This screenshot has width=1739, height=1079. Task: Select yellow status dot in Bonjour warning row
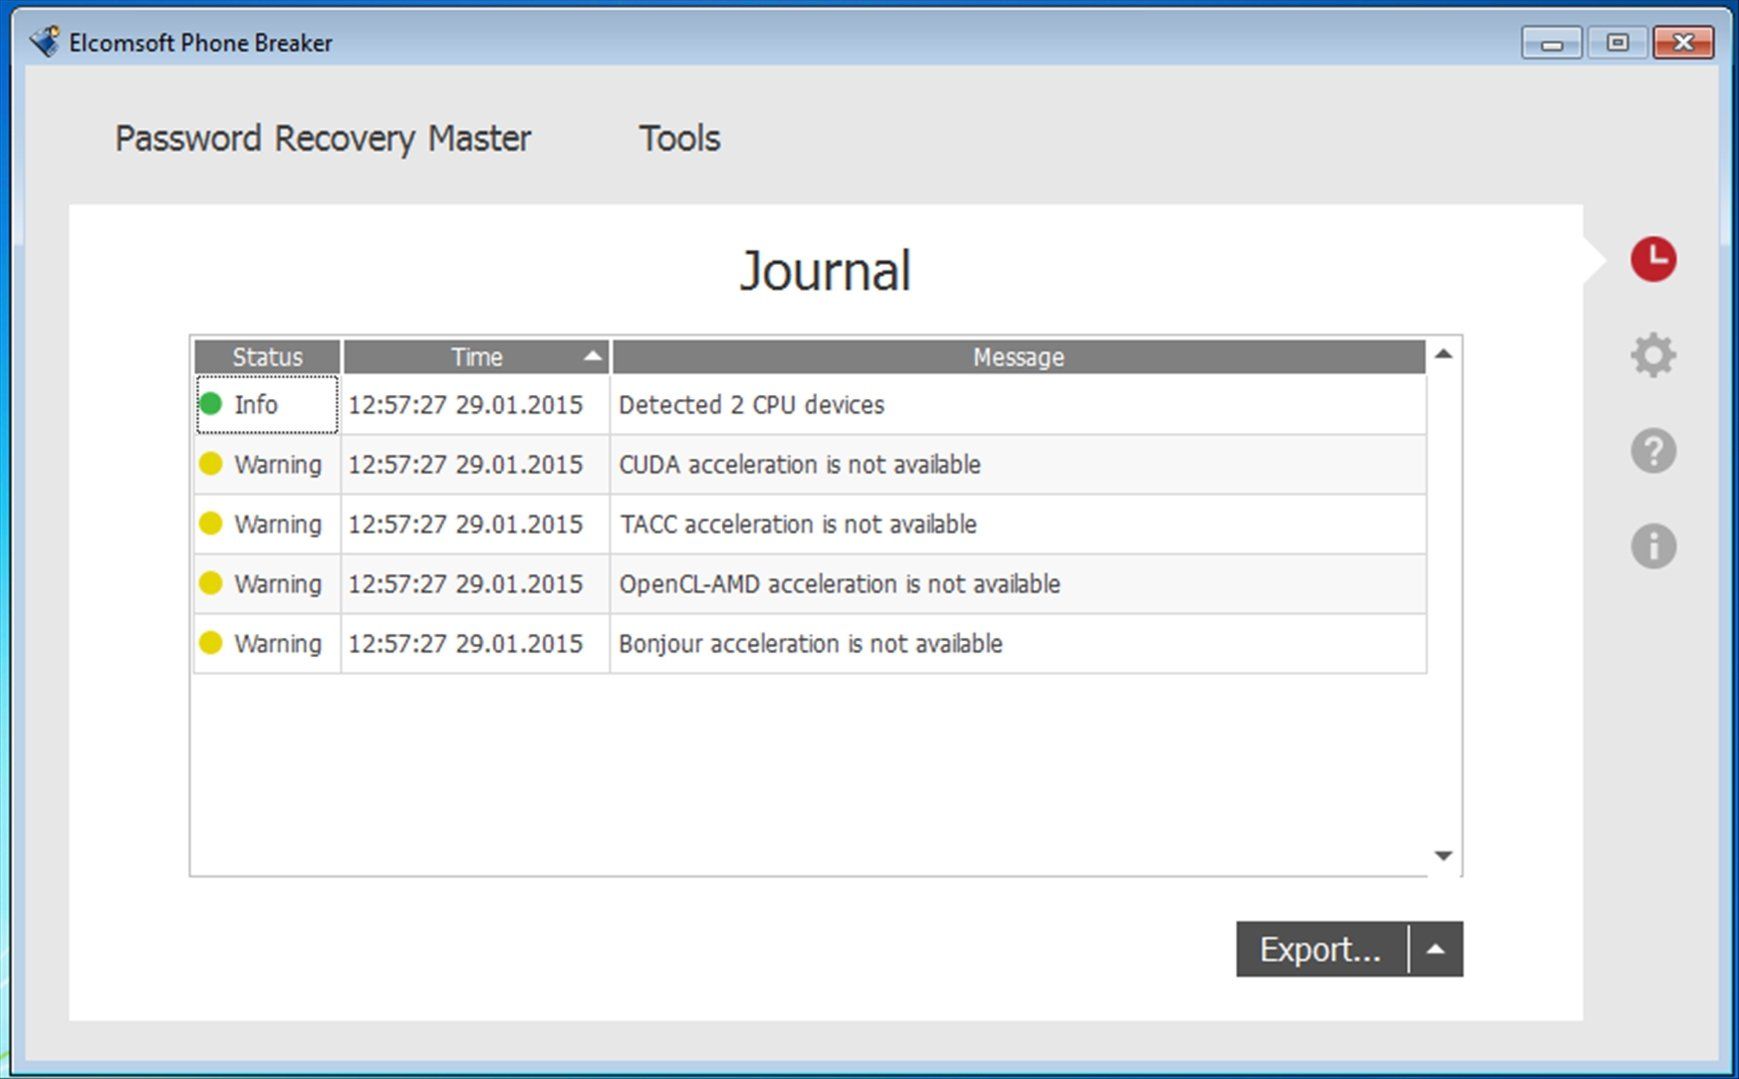210,643
